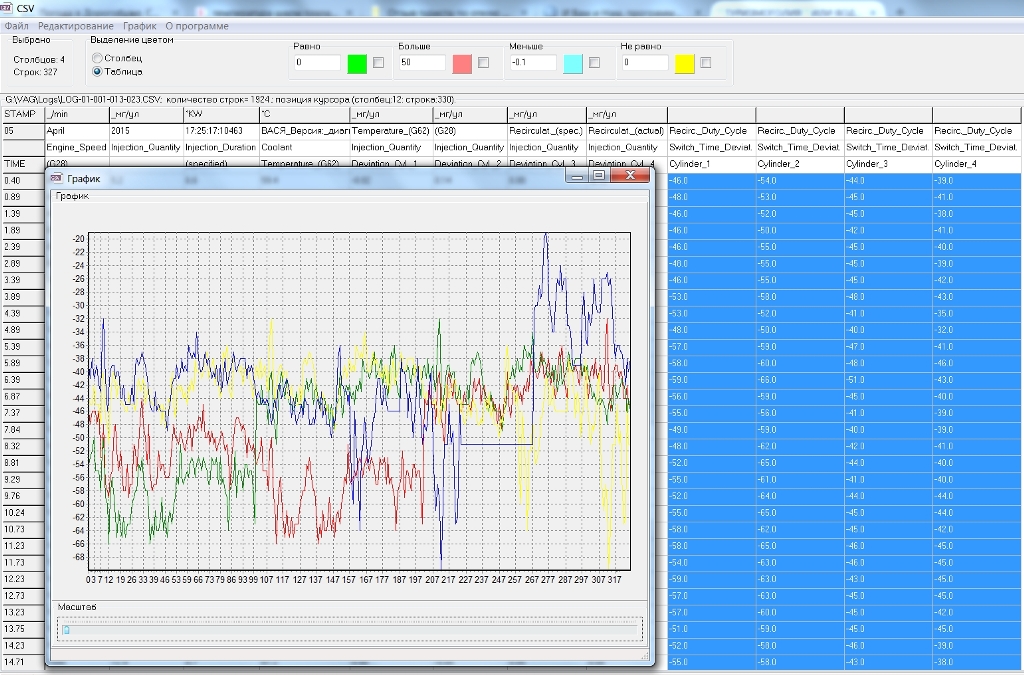This screenshot has height=675, width=1024.
Task: Click the Cylinder_1 header cell
Action: coord(711,164)
